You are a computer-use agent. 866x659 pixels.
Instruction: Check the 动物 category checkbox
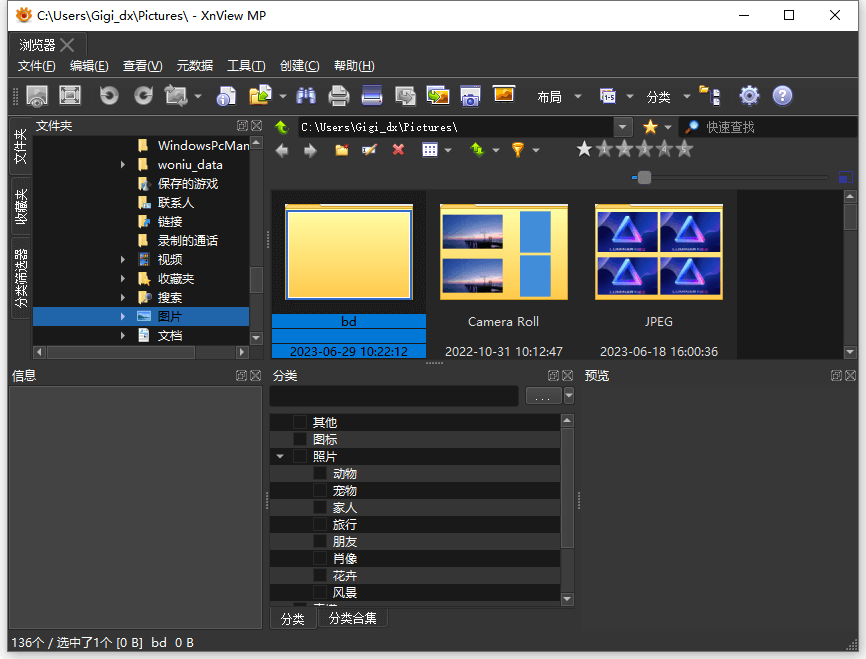point(320,473)
